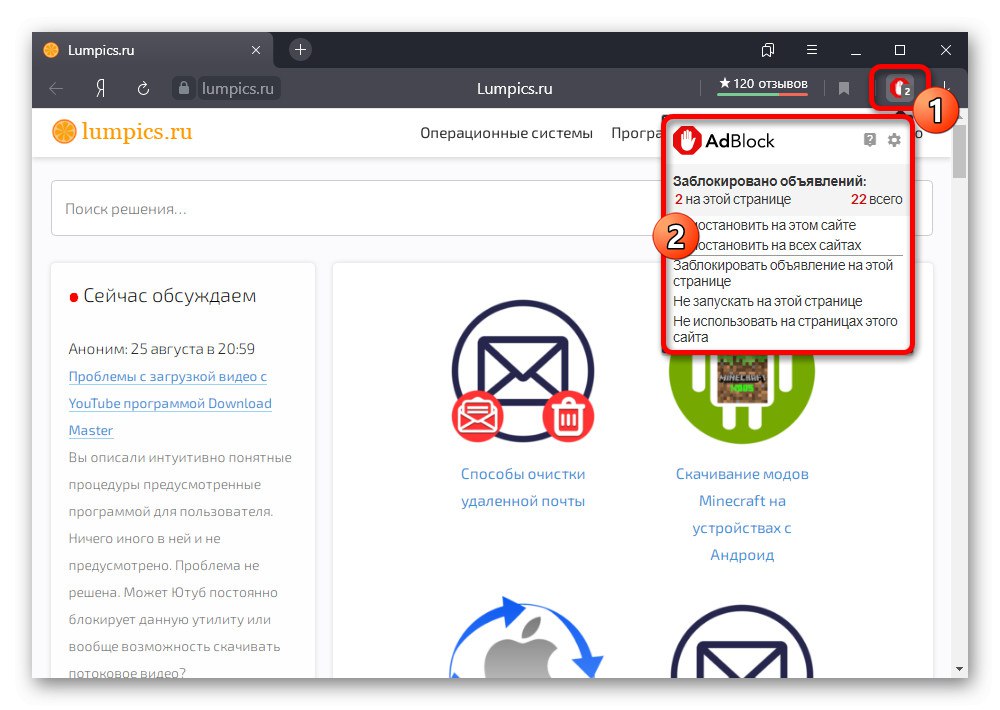Click the lumpics.ru site title text
Image resolution: width=1000 pixels, height=710 pixels.
click(136, 131)
